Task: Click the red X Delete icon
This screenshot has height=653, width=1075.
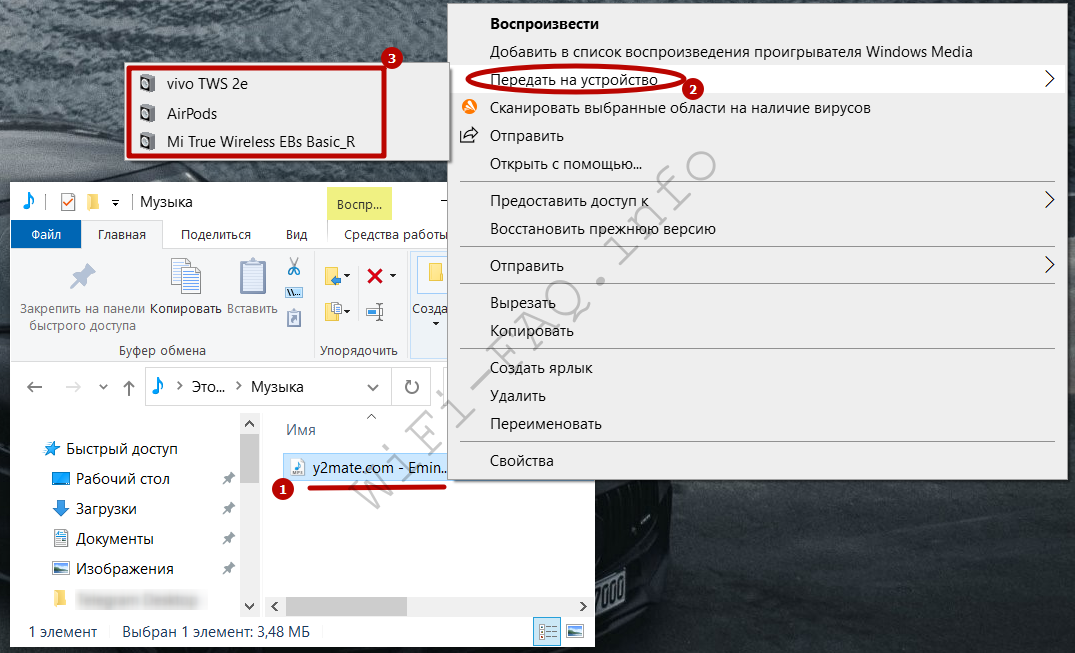Action: (375, 276)
